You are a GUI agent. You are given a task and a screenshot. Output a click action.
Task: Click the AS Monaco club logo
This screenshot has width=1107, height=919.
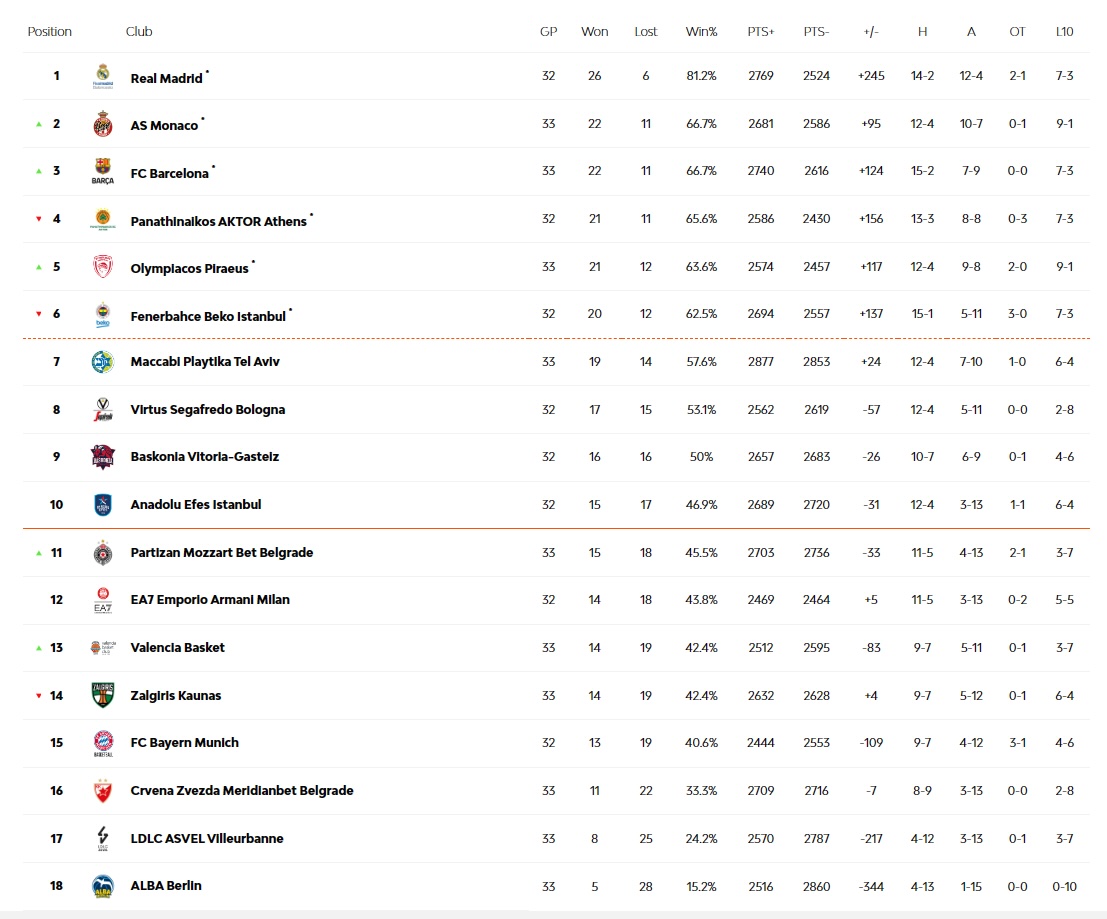[x=103, y=124]
